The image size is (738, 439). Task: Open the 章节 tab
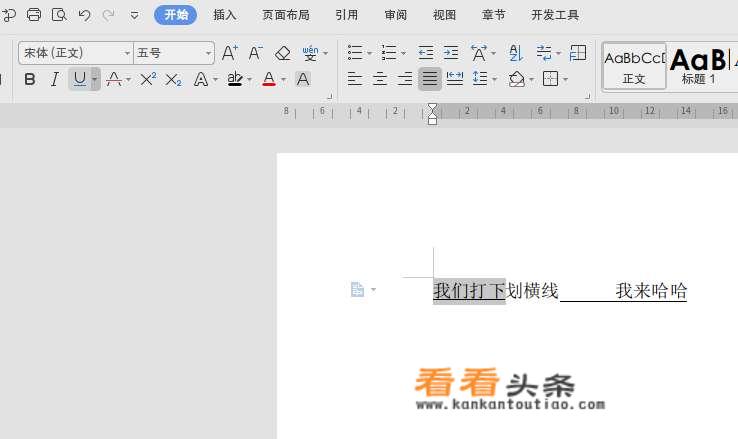coord(493,15)
